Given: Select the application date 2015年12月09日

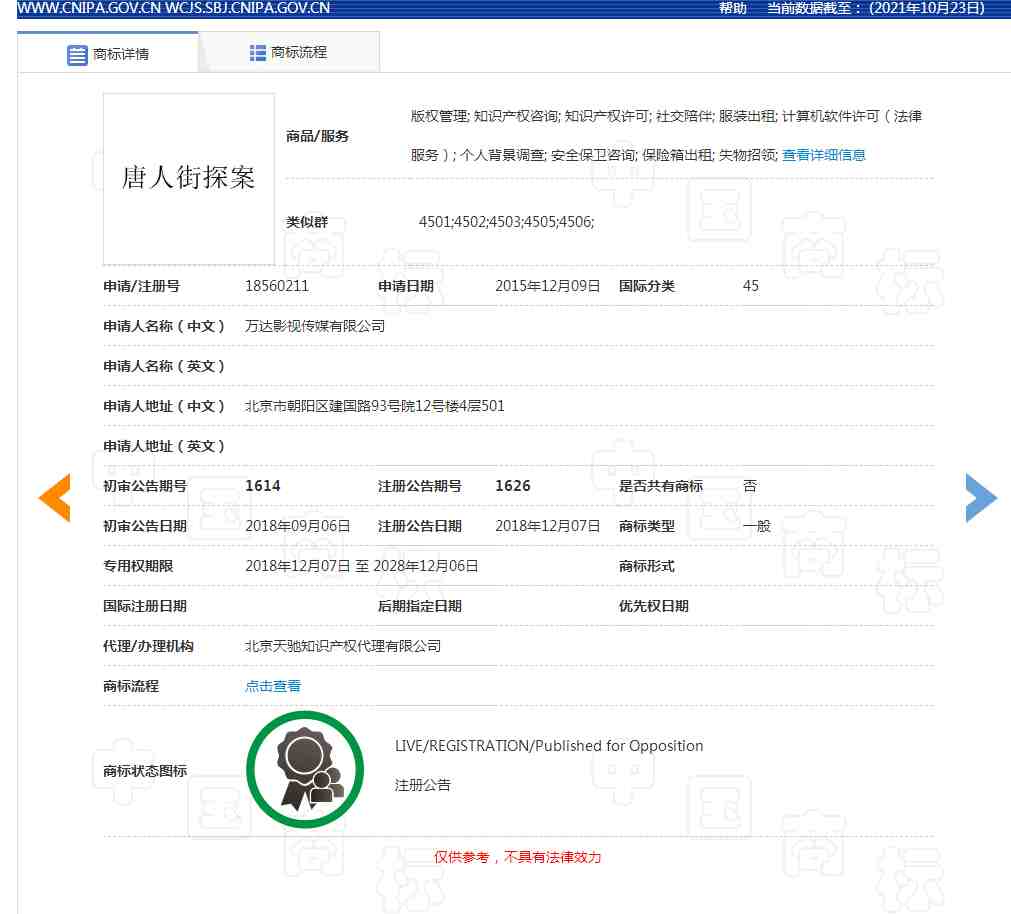Looking at the screenshot, I should point(547,286).
